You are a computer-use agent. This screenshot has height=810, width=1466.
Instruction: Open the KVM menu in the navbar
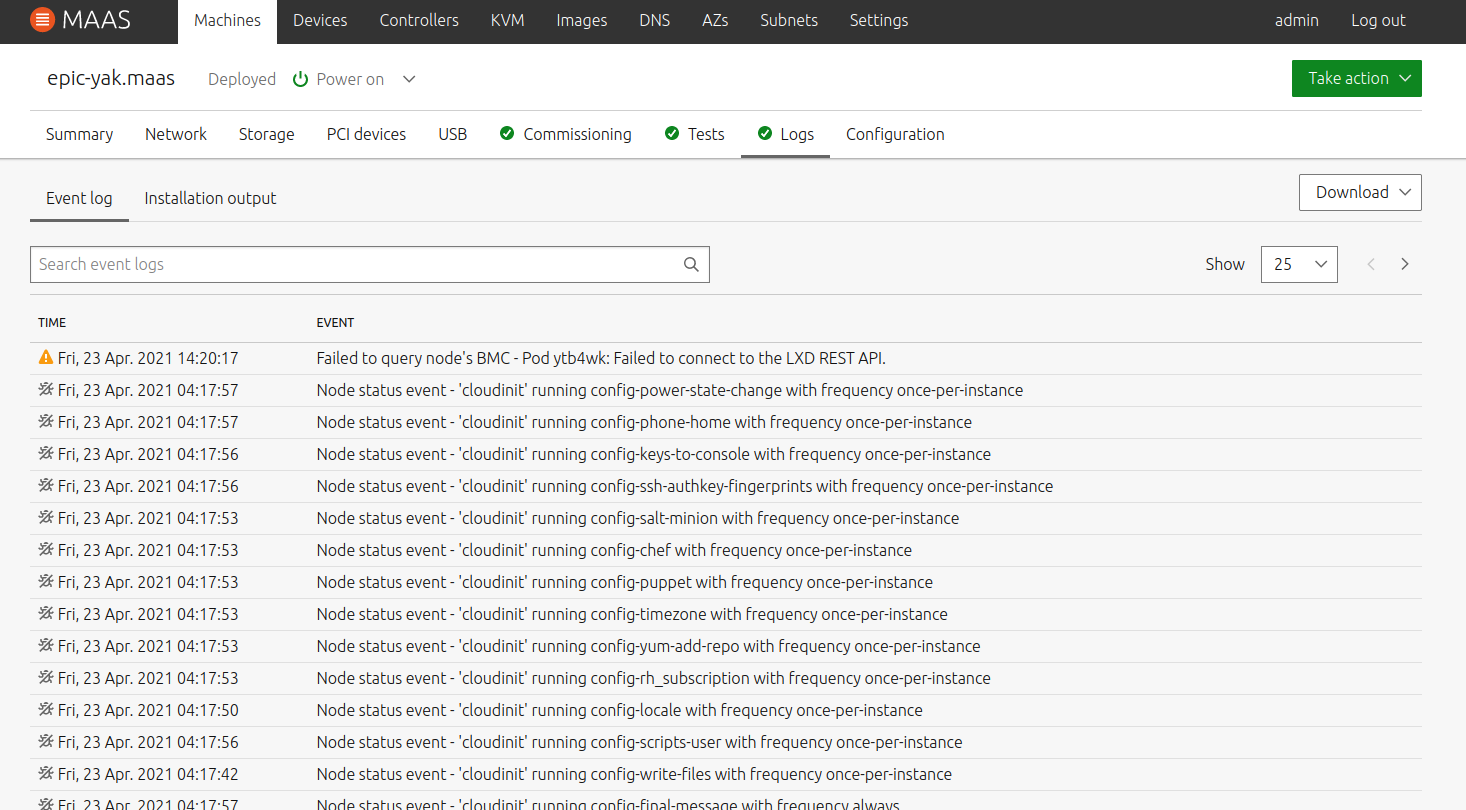507,20
